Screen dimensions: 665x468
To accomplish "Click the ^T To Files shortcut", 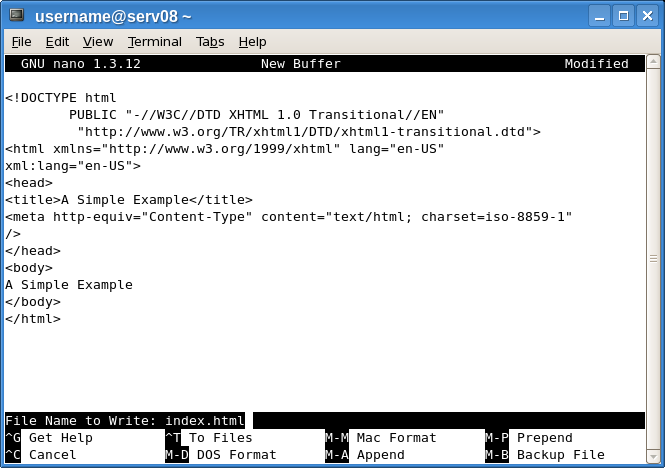I will pos(209,437).
